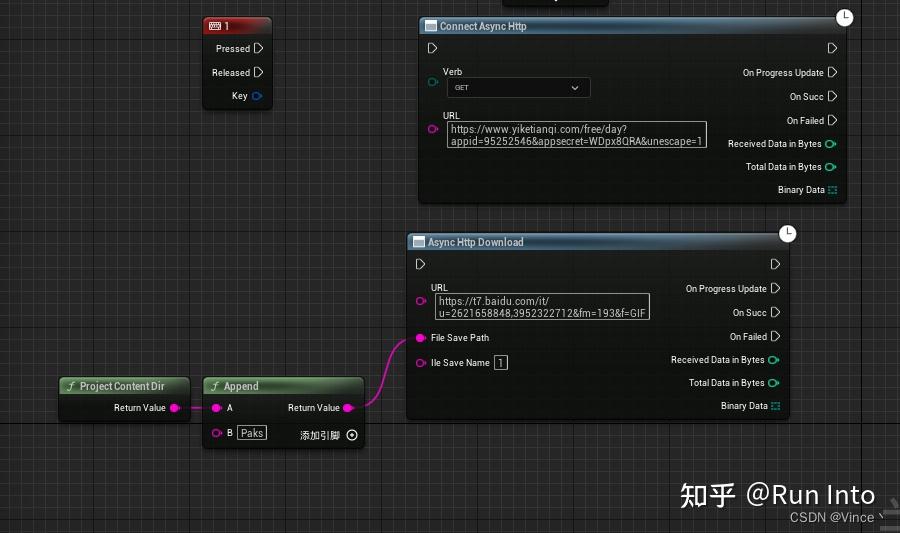This screenshot has width=900, height=533.
Task: Click Received Data in Bytes pin of Async Http Download
Action: tap(774, 360)
